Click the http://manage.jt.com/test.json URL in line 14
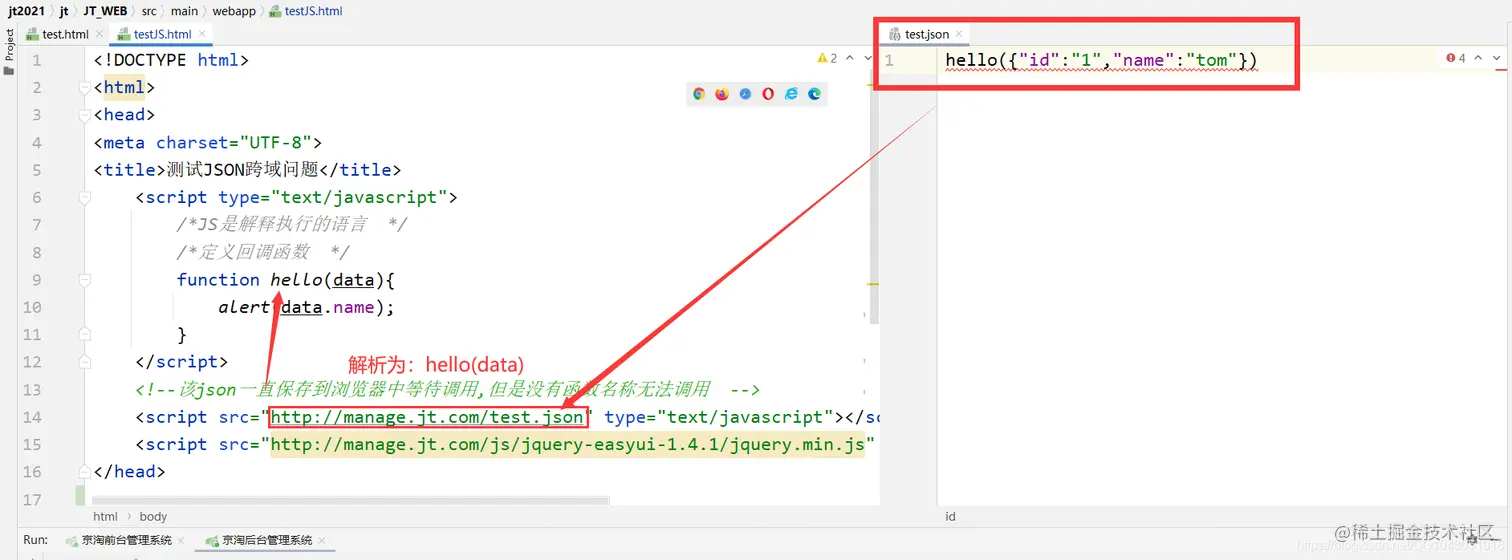The width and height of the screenshot is (1512, 560). (x=428, y=417)
